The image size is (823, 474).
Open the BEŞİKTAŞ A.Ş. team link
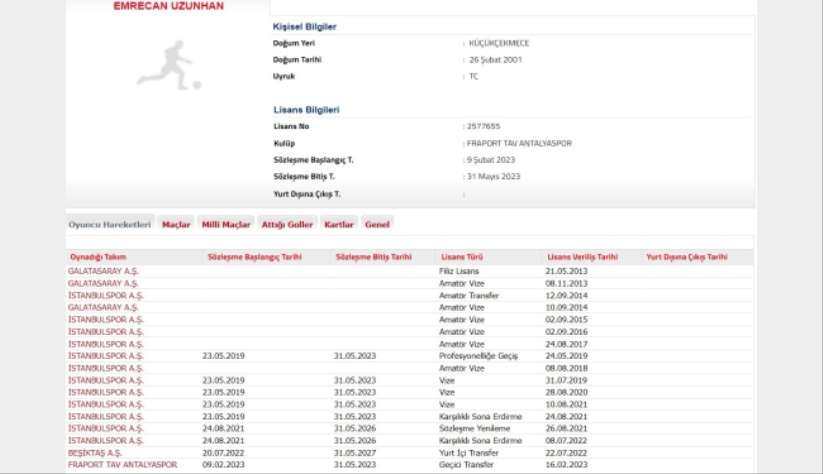94,452
